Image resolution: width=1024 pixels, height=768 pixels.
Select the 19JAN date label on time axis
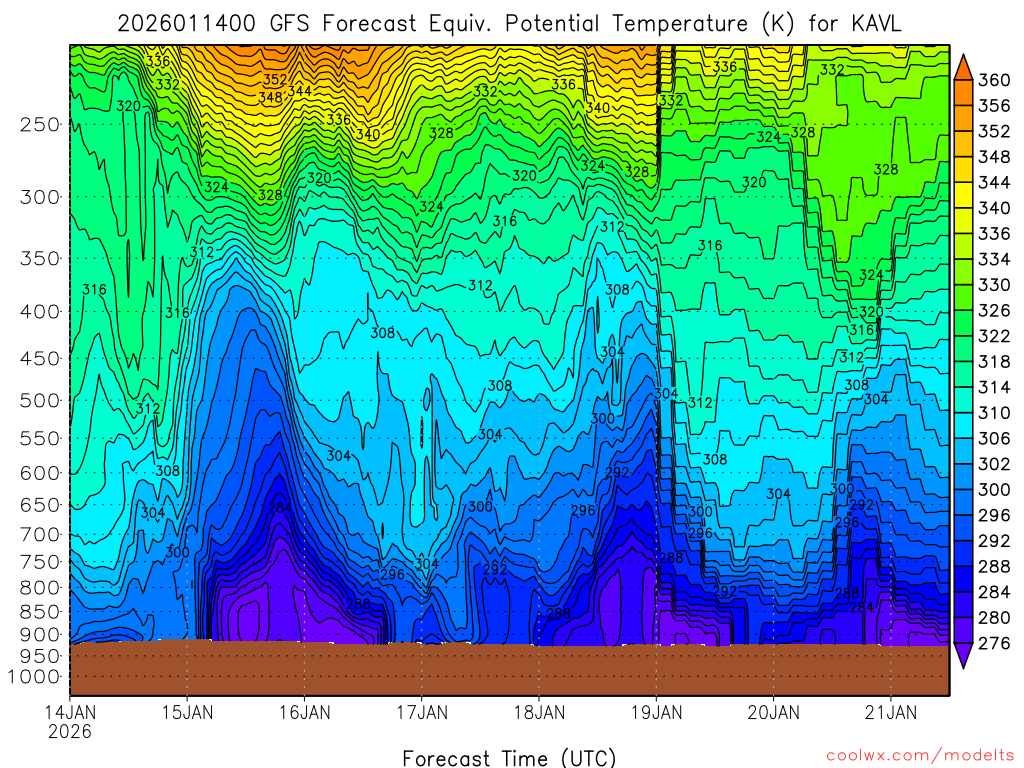[x=656, y=712]
